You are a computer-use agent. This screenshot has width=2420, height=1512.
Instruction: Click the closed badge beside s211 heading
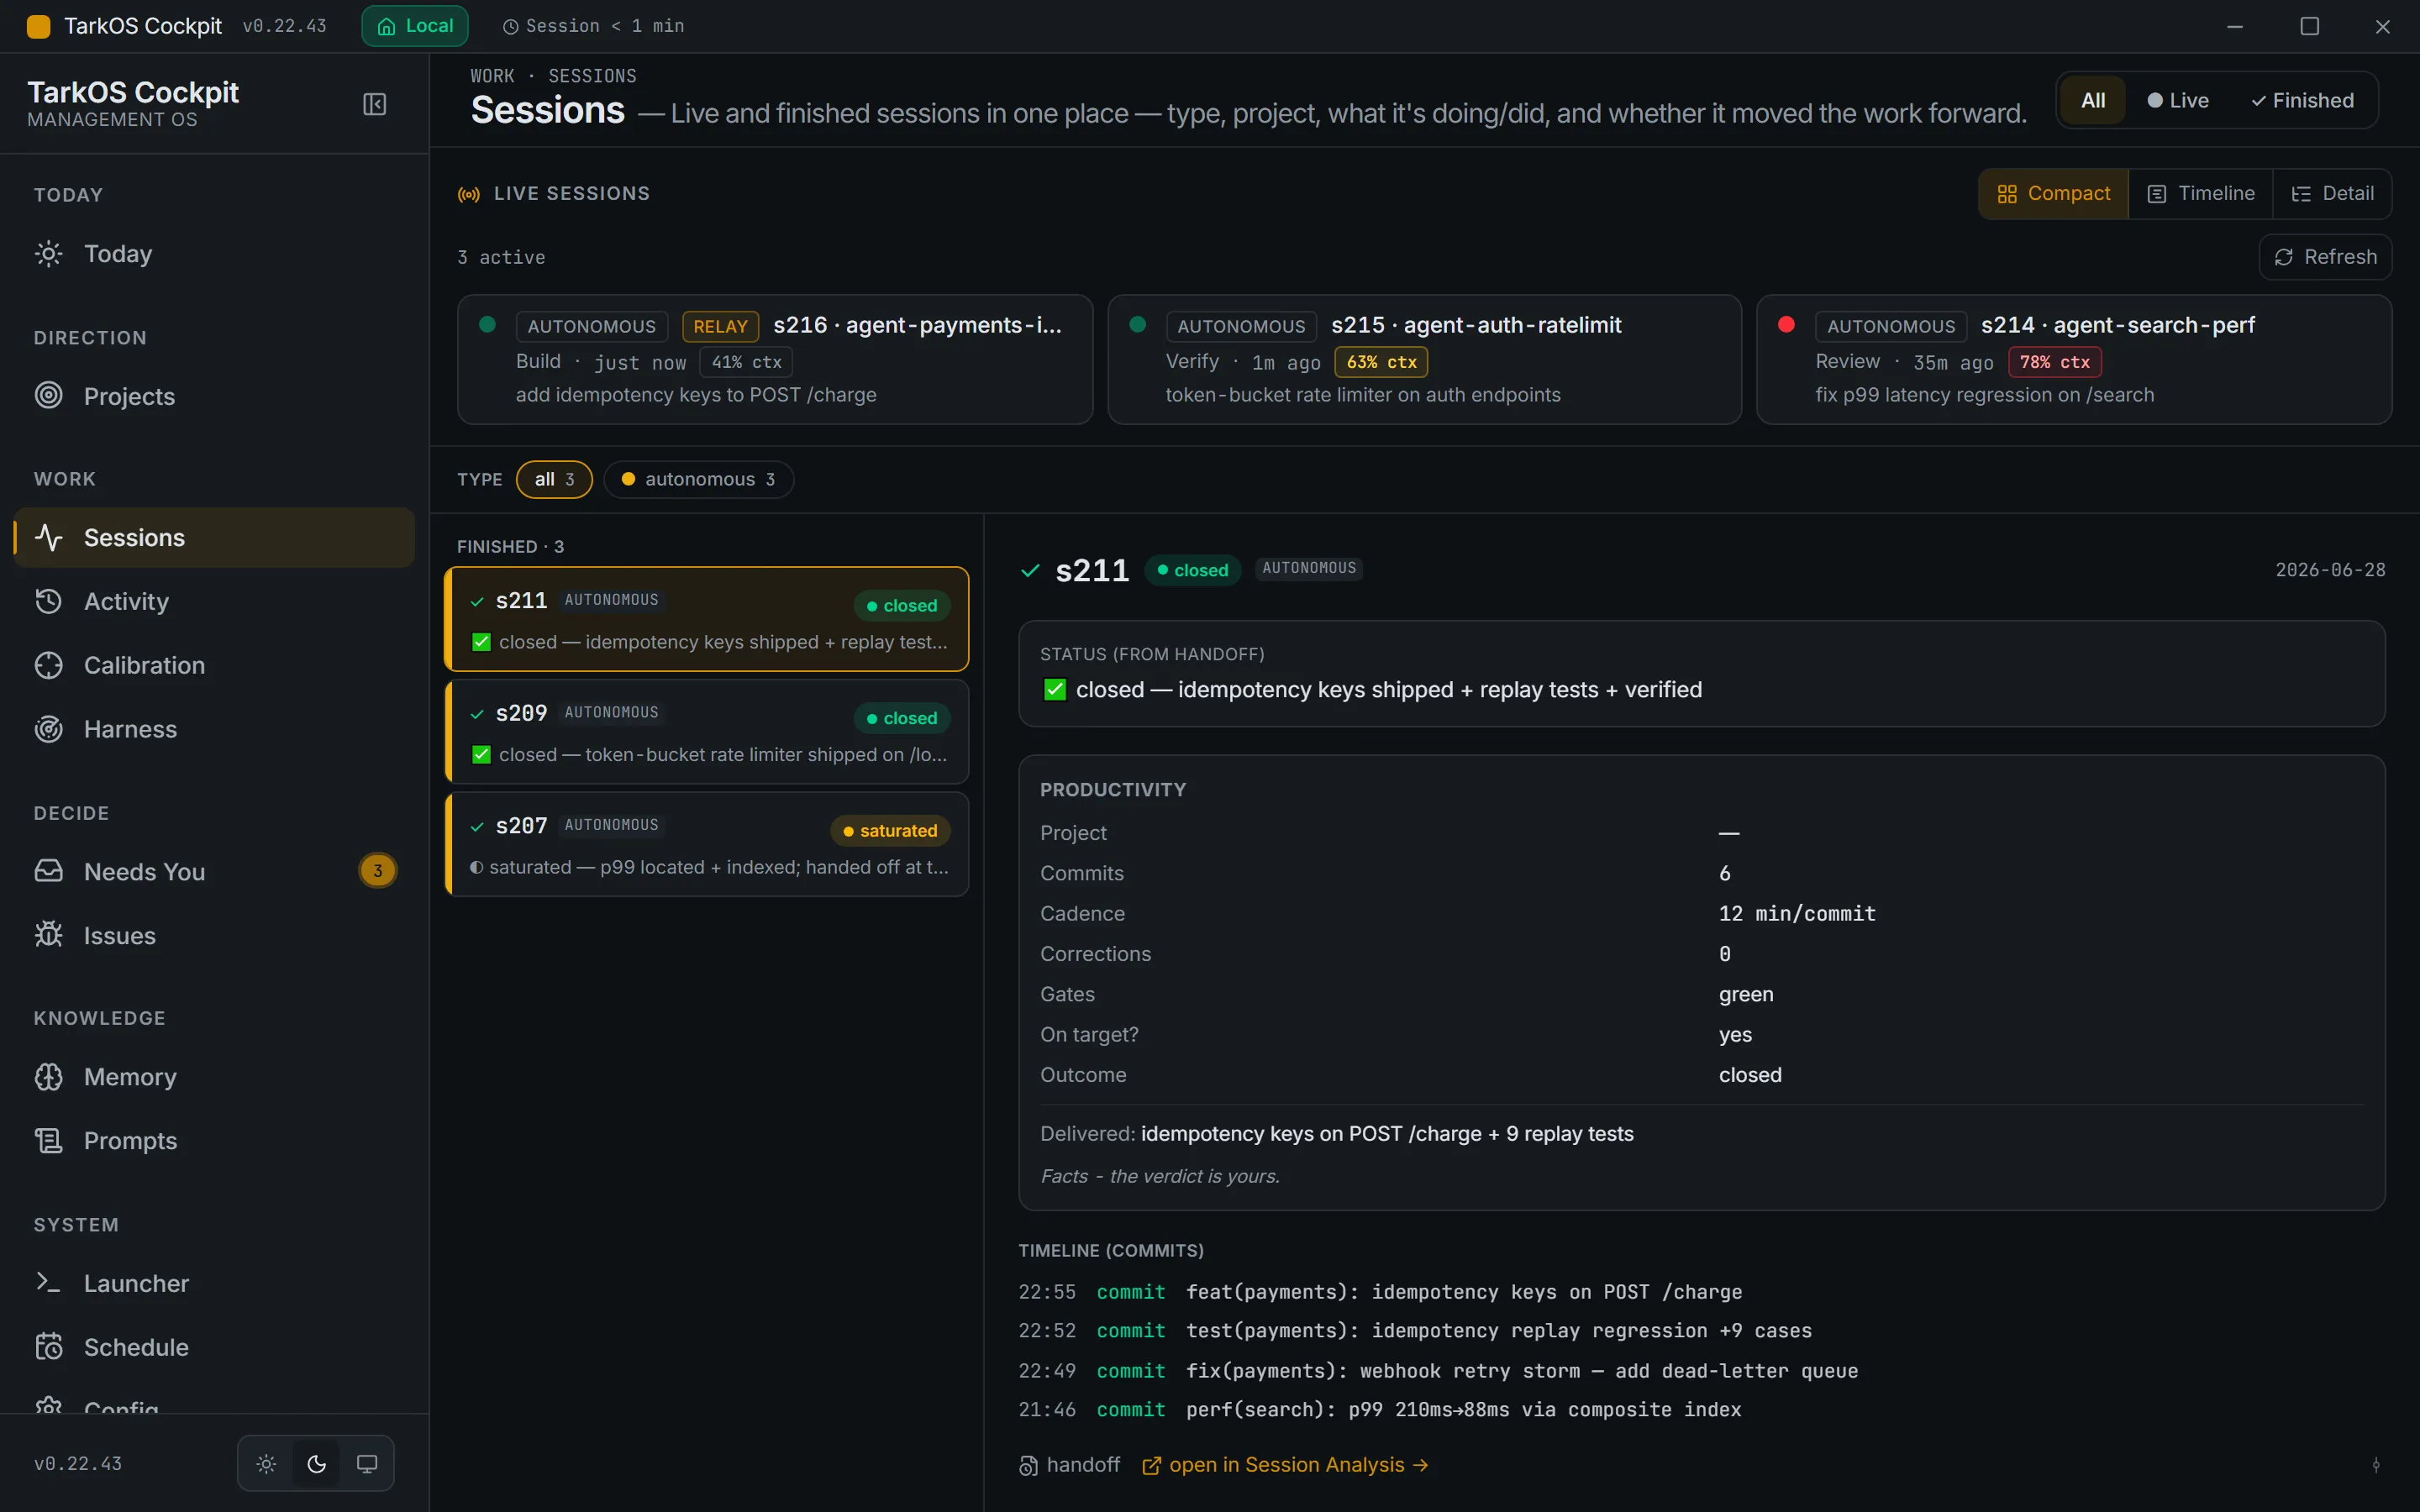click(x=1192, y=570)
